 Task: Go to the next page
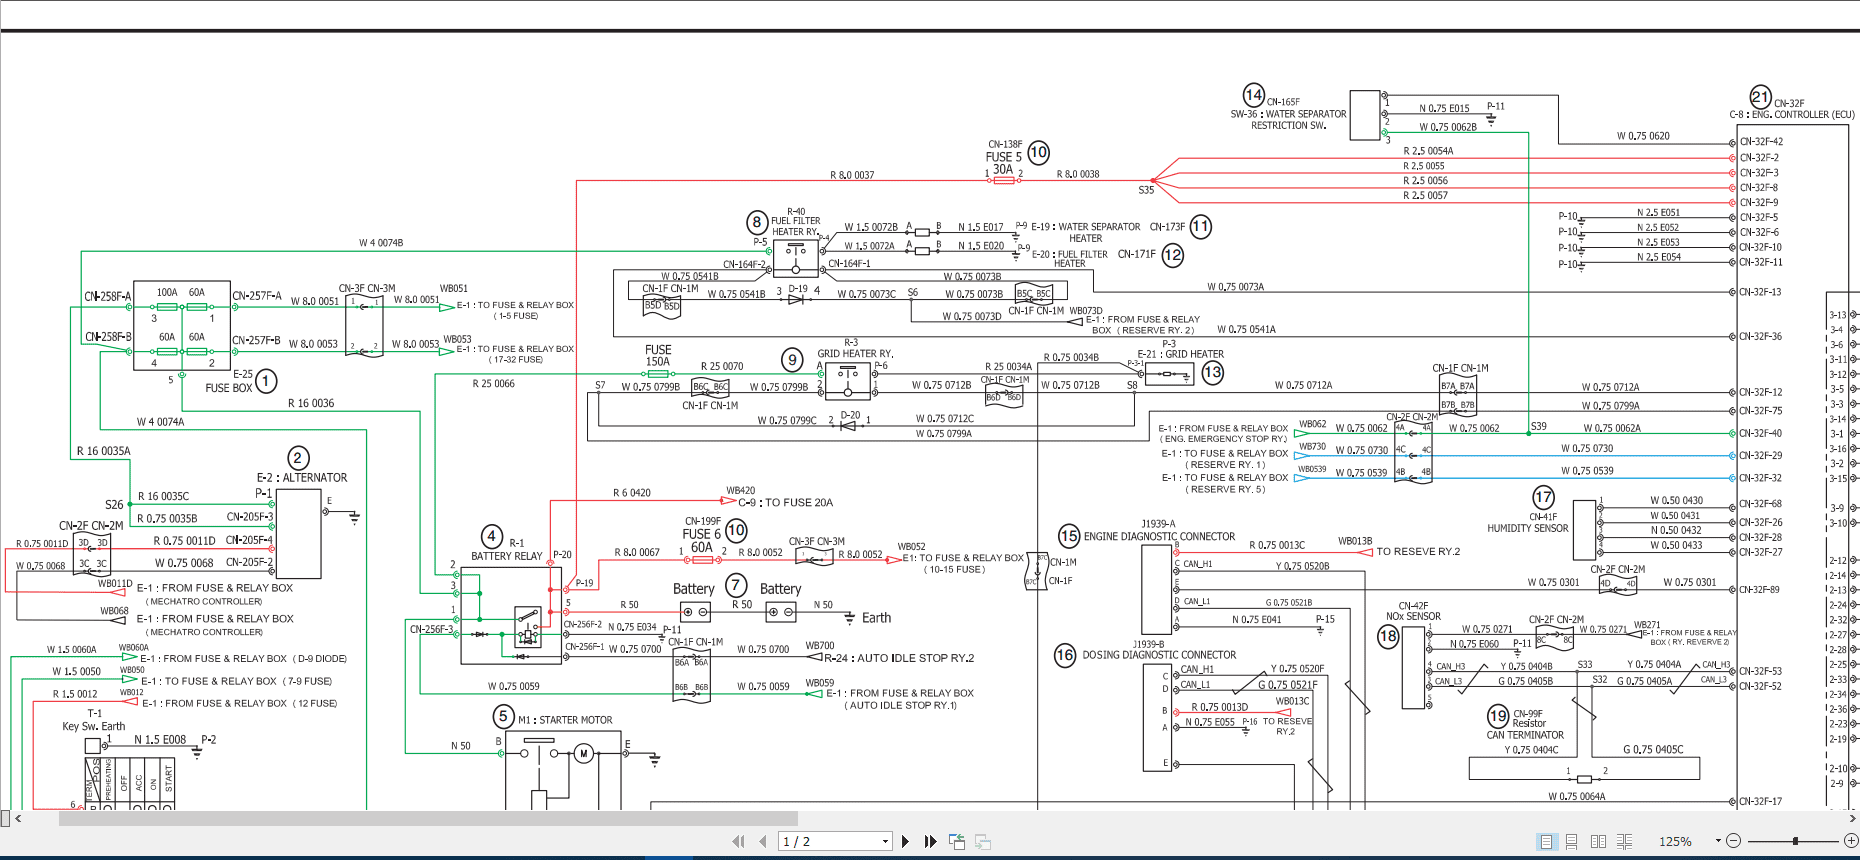click(x=906, y=842)
